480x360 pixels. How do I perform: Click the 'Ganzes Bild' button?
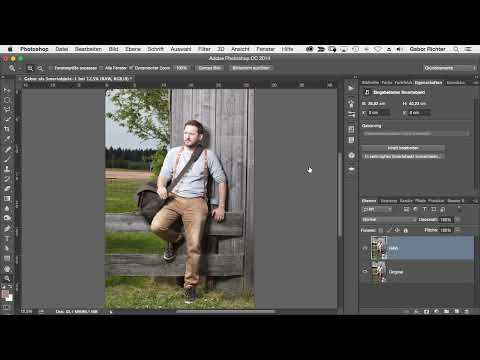point(210,68)
